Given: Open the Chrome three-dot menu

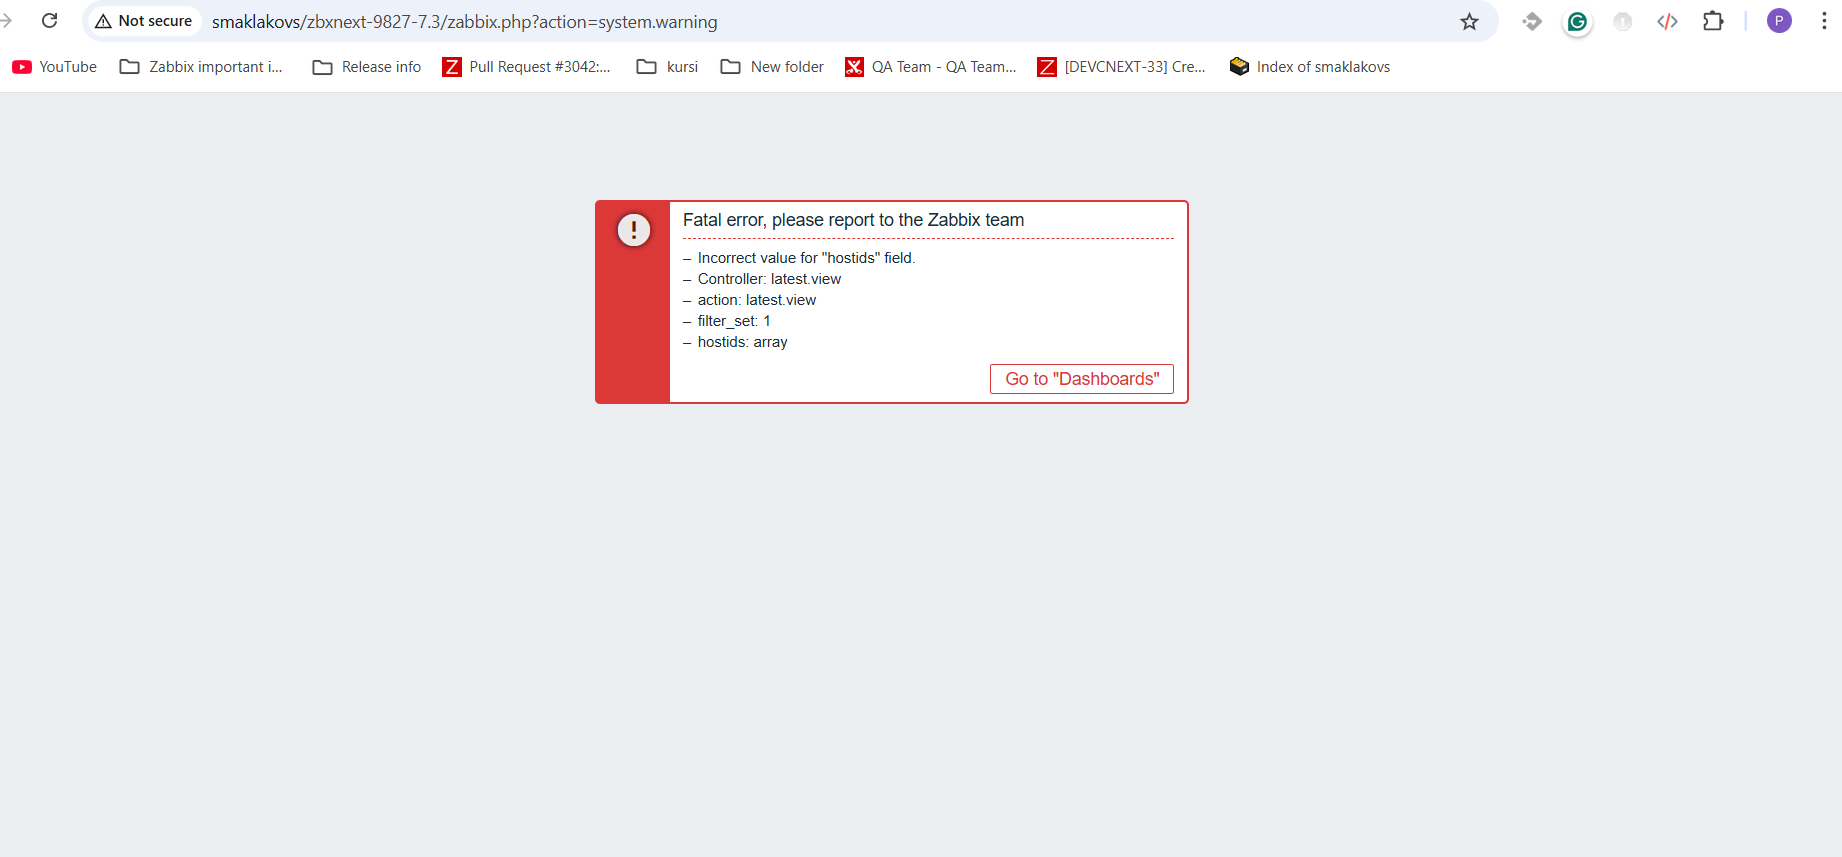Looking at the screenshot, I should coord(1824,21).
